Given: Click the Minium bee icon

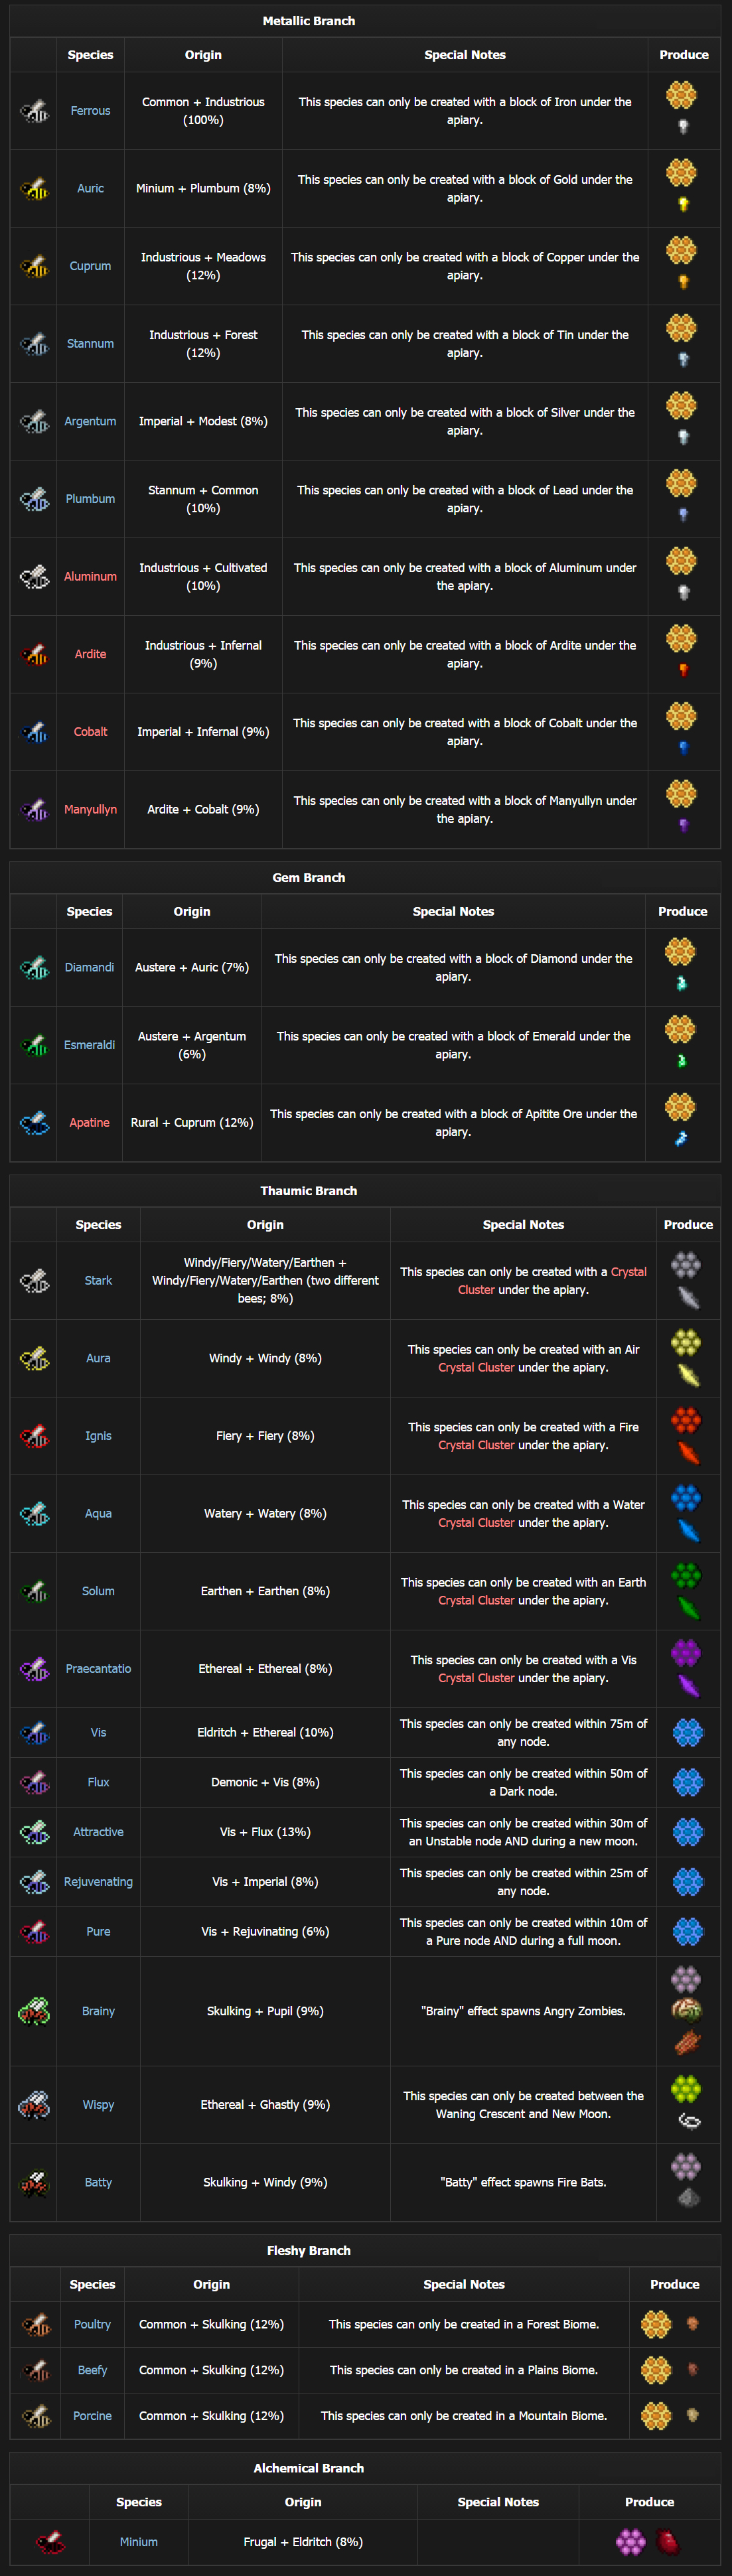Looking at the screenshot, I should (50, 2541).
